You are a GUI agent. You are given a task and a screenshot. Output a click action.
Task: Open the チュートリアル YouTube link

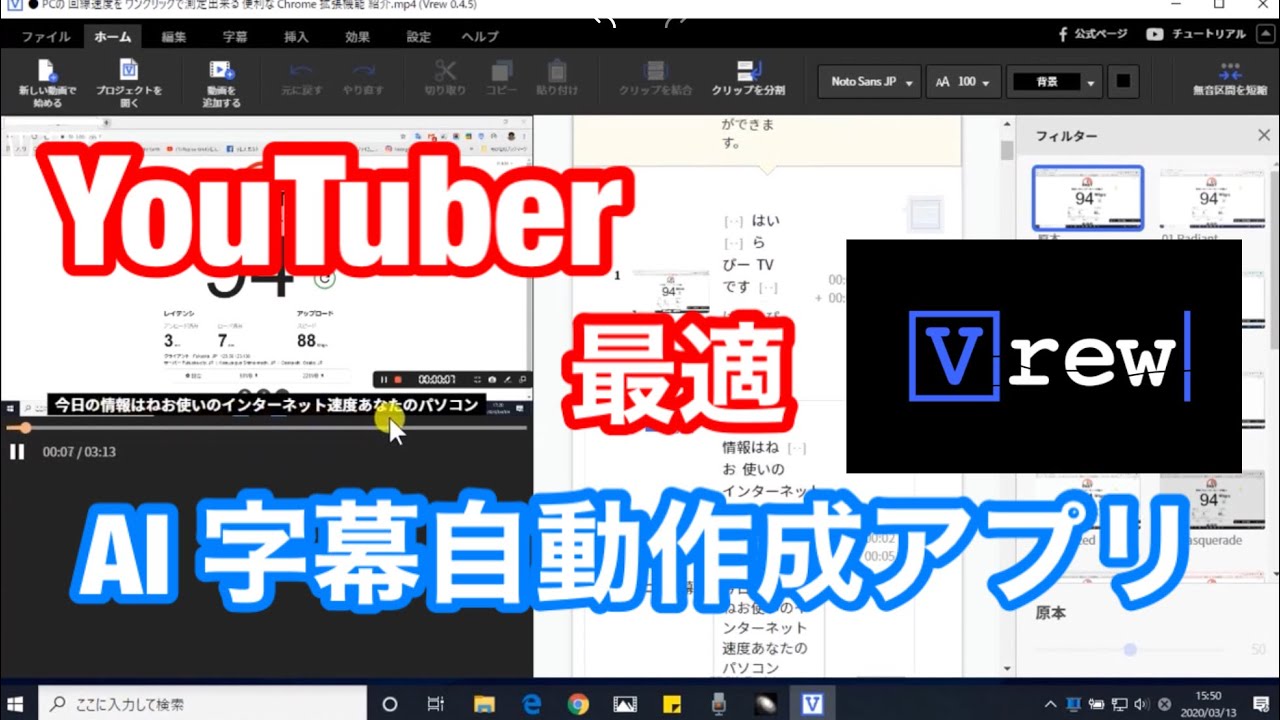pos(1196,34)
